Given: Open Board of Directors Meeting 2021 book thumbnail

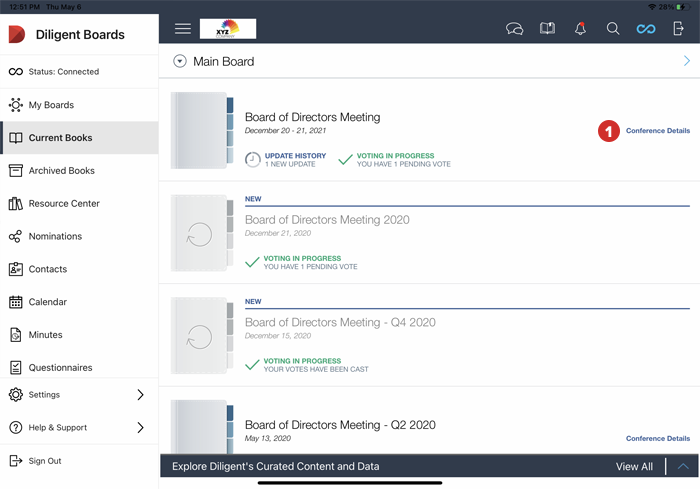Looking at the screenshot, I should pos(202,131).
